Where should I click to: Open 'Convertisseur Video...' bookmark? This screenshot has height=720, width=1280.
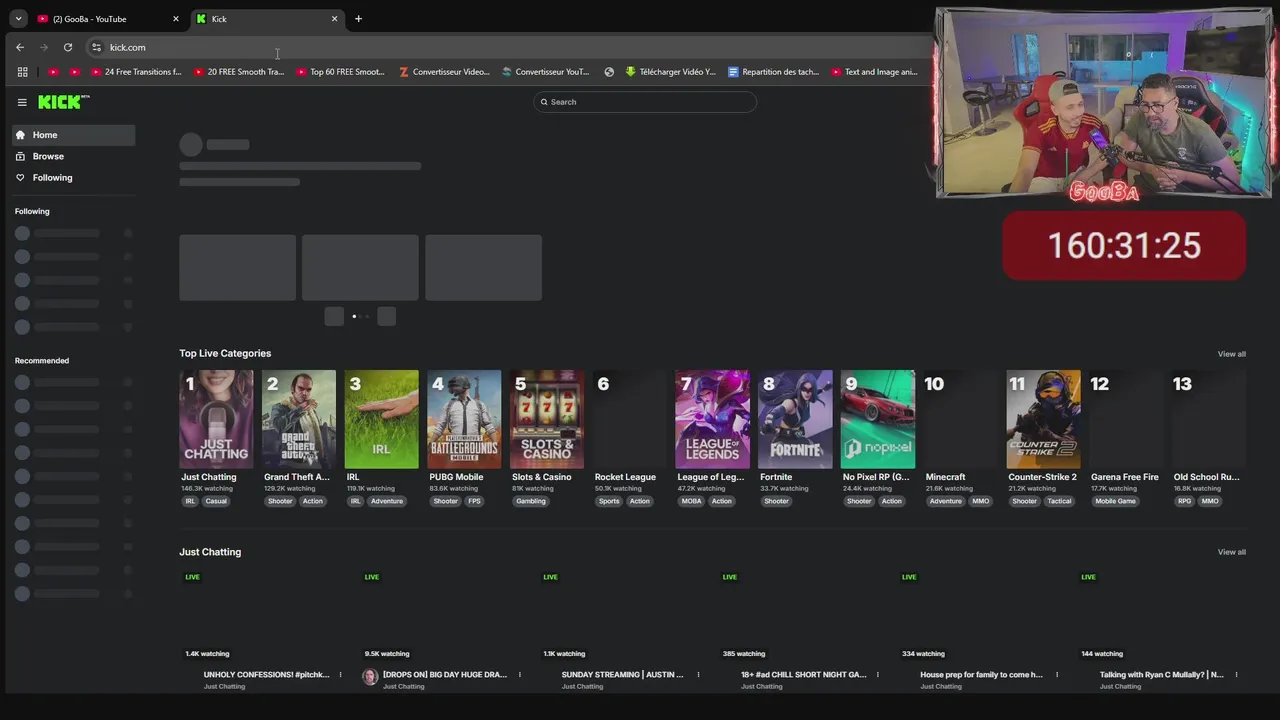[x=444, y=72]
